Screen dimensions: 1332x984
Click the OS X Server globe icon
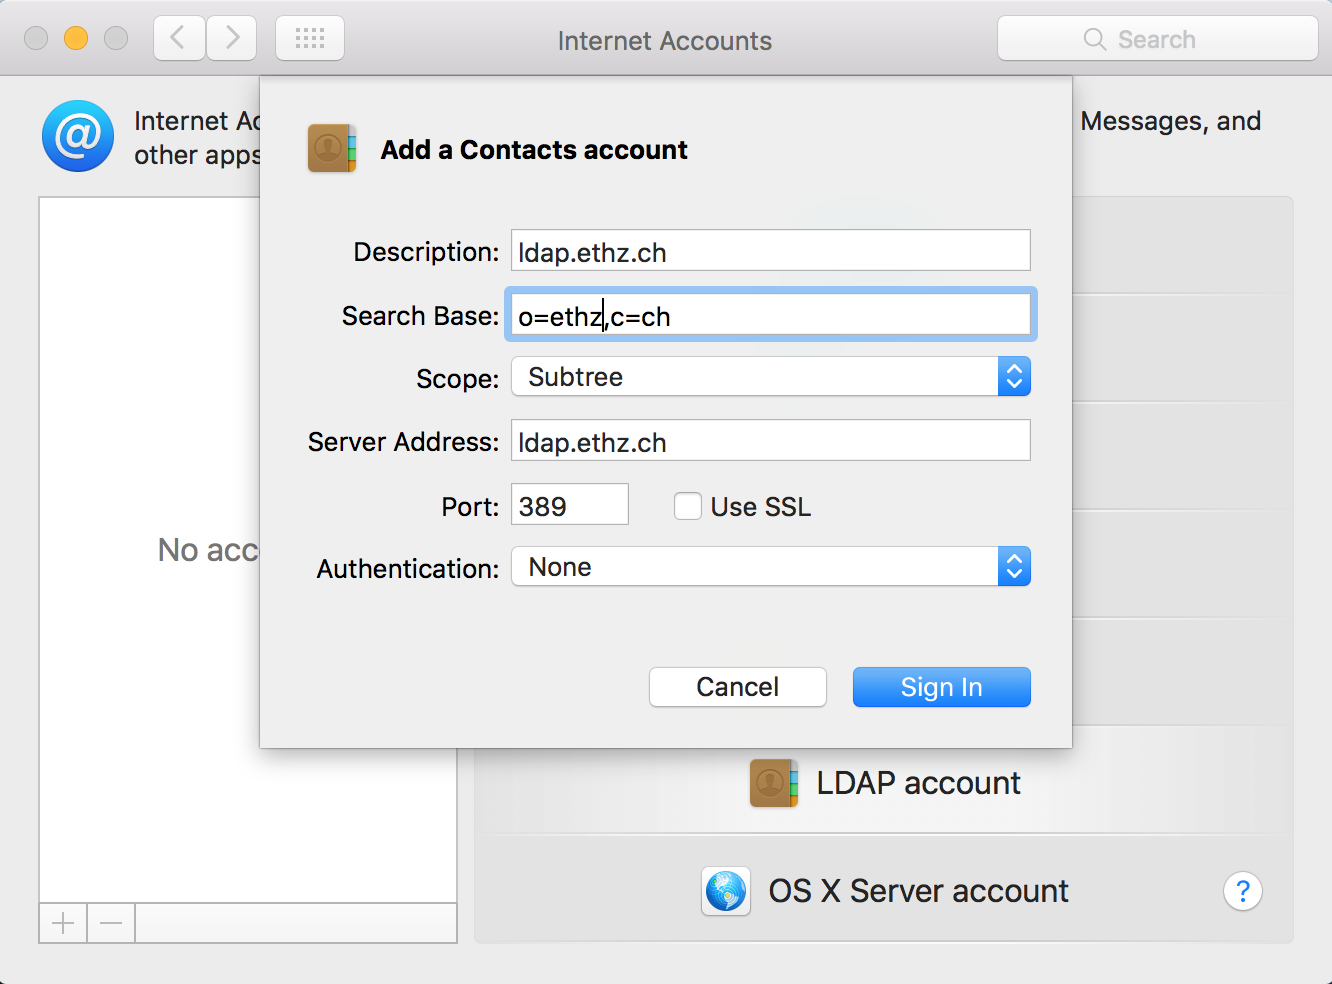click(x=726, y=891)
